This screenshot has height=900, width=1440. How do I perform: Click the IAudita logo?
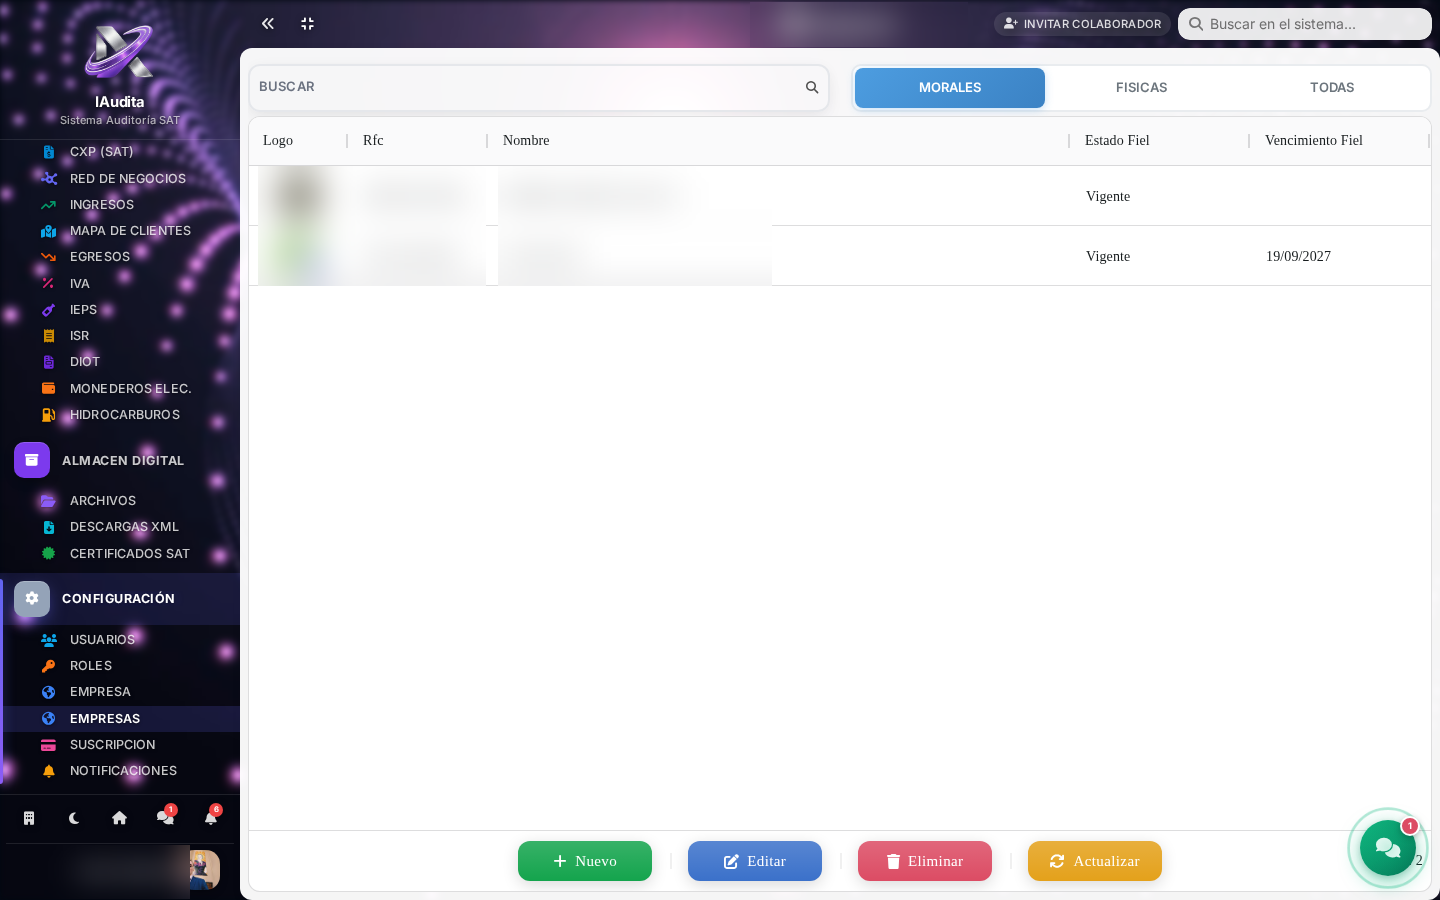click(x=119, y=52)
